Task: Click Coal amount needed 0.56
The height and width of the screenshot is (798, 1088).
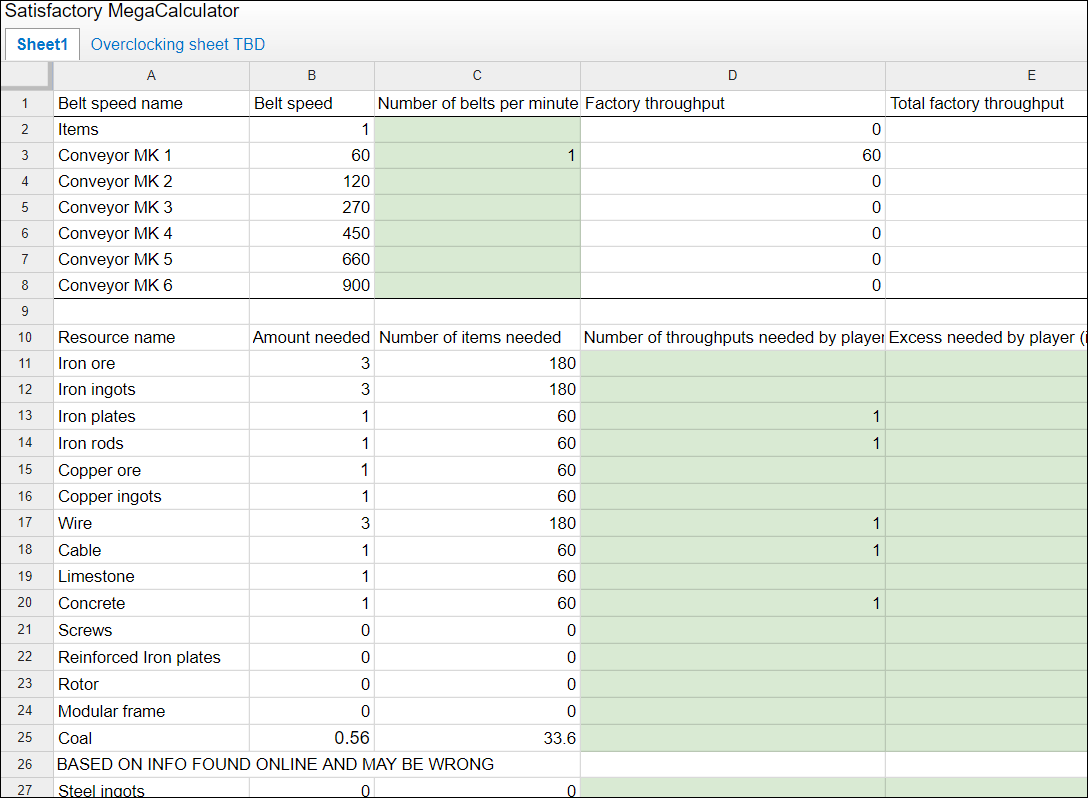Action: tap(312, 738)
